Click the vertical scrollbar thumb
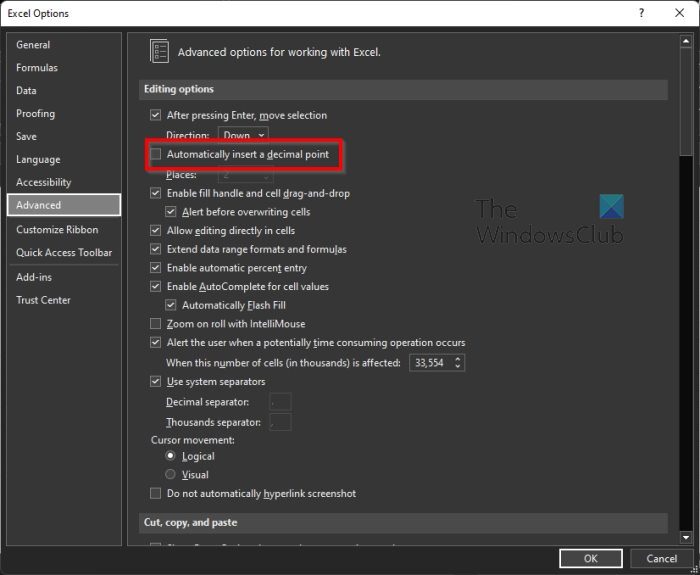This screenshot has width=700, height=575. click(686, 101)
